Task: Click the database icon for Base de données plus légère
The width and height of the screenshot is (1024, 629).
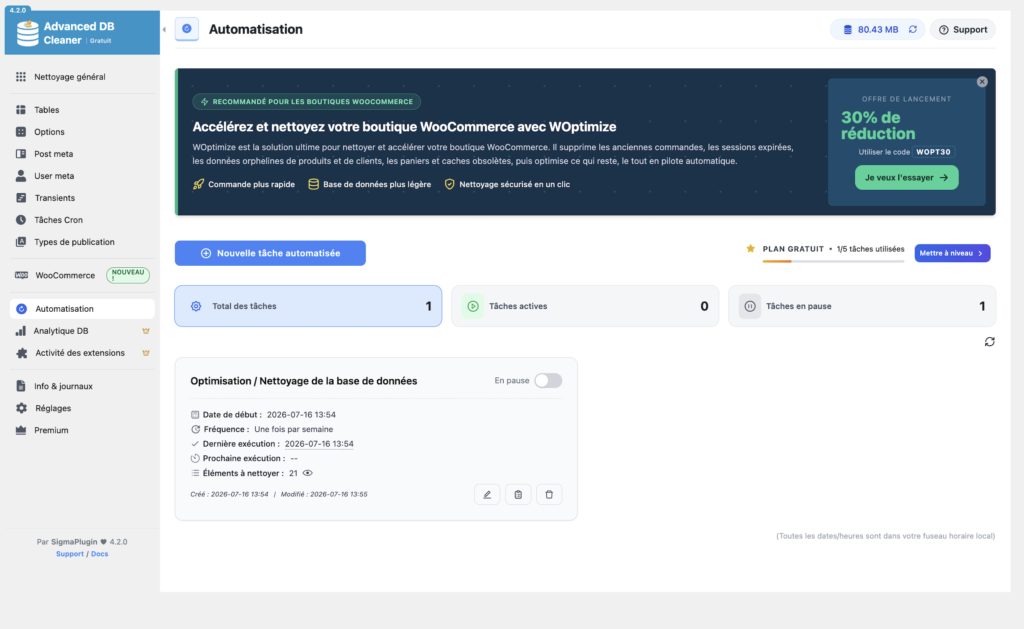Action: (x=313, y=184)
